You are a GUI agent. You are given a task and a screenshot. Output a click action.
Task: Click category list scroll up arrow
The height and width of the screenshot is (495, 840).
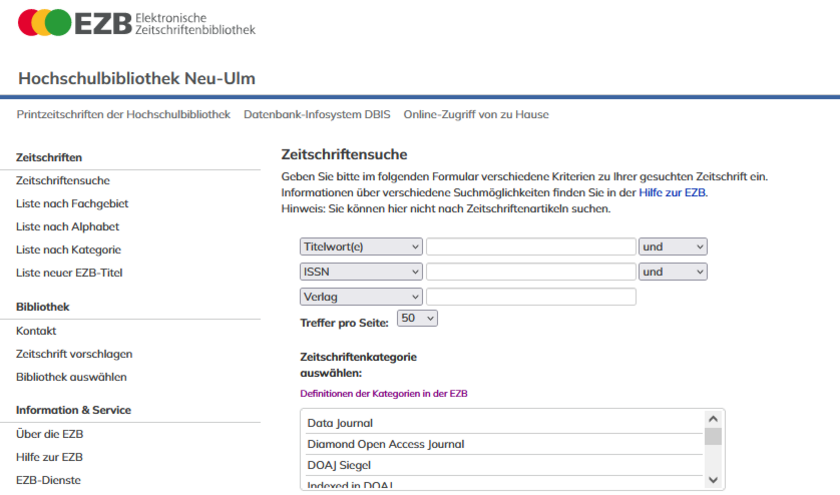pos(713,419)
